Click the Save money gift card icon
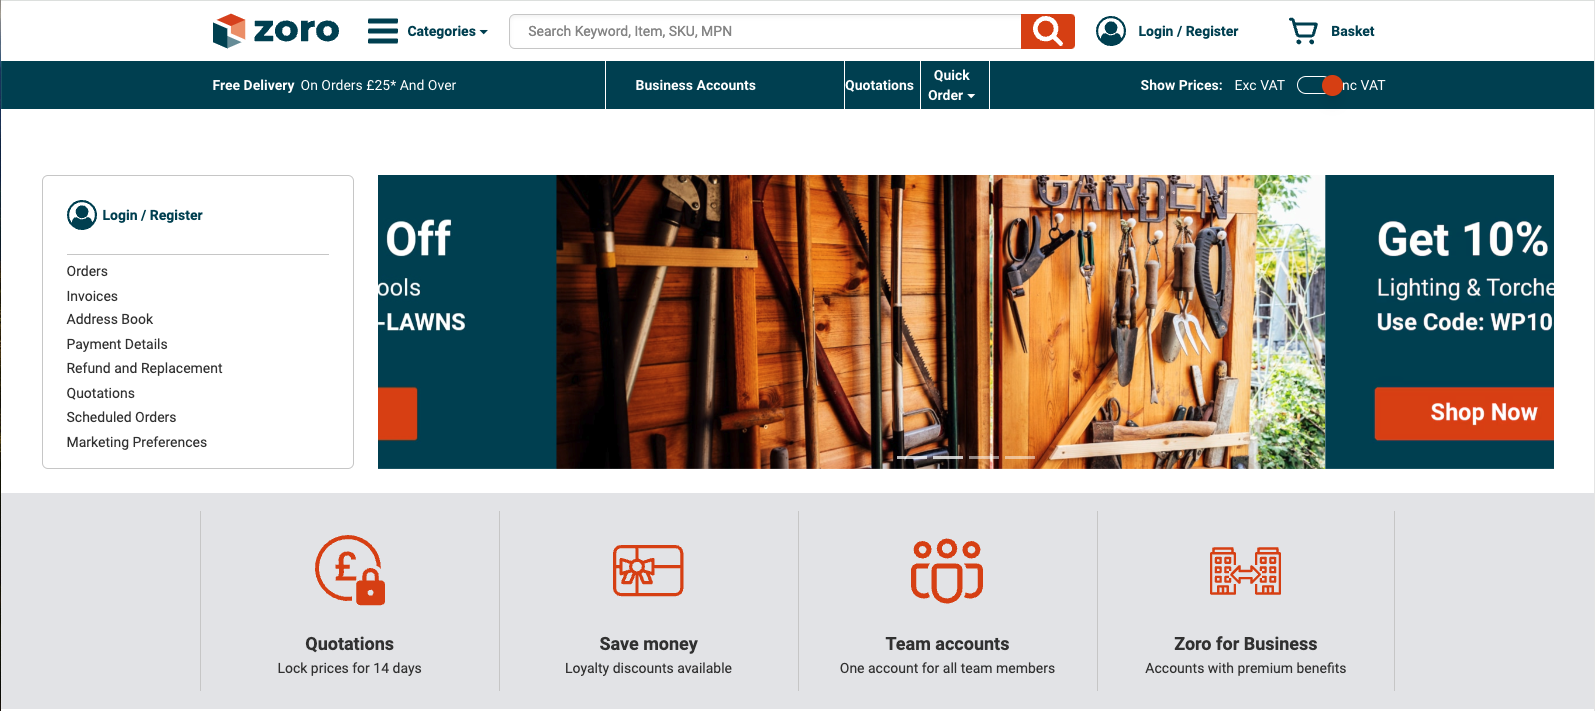 coord(648,570)
